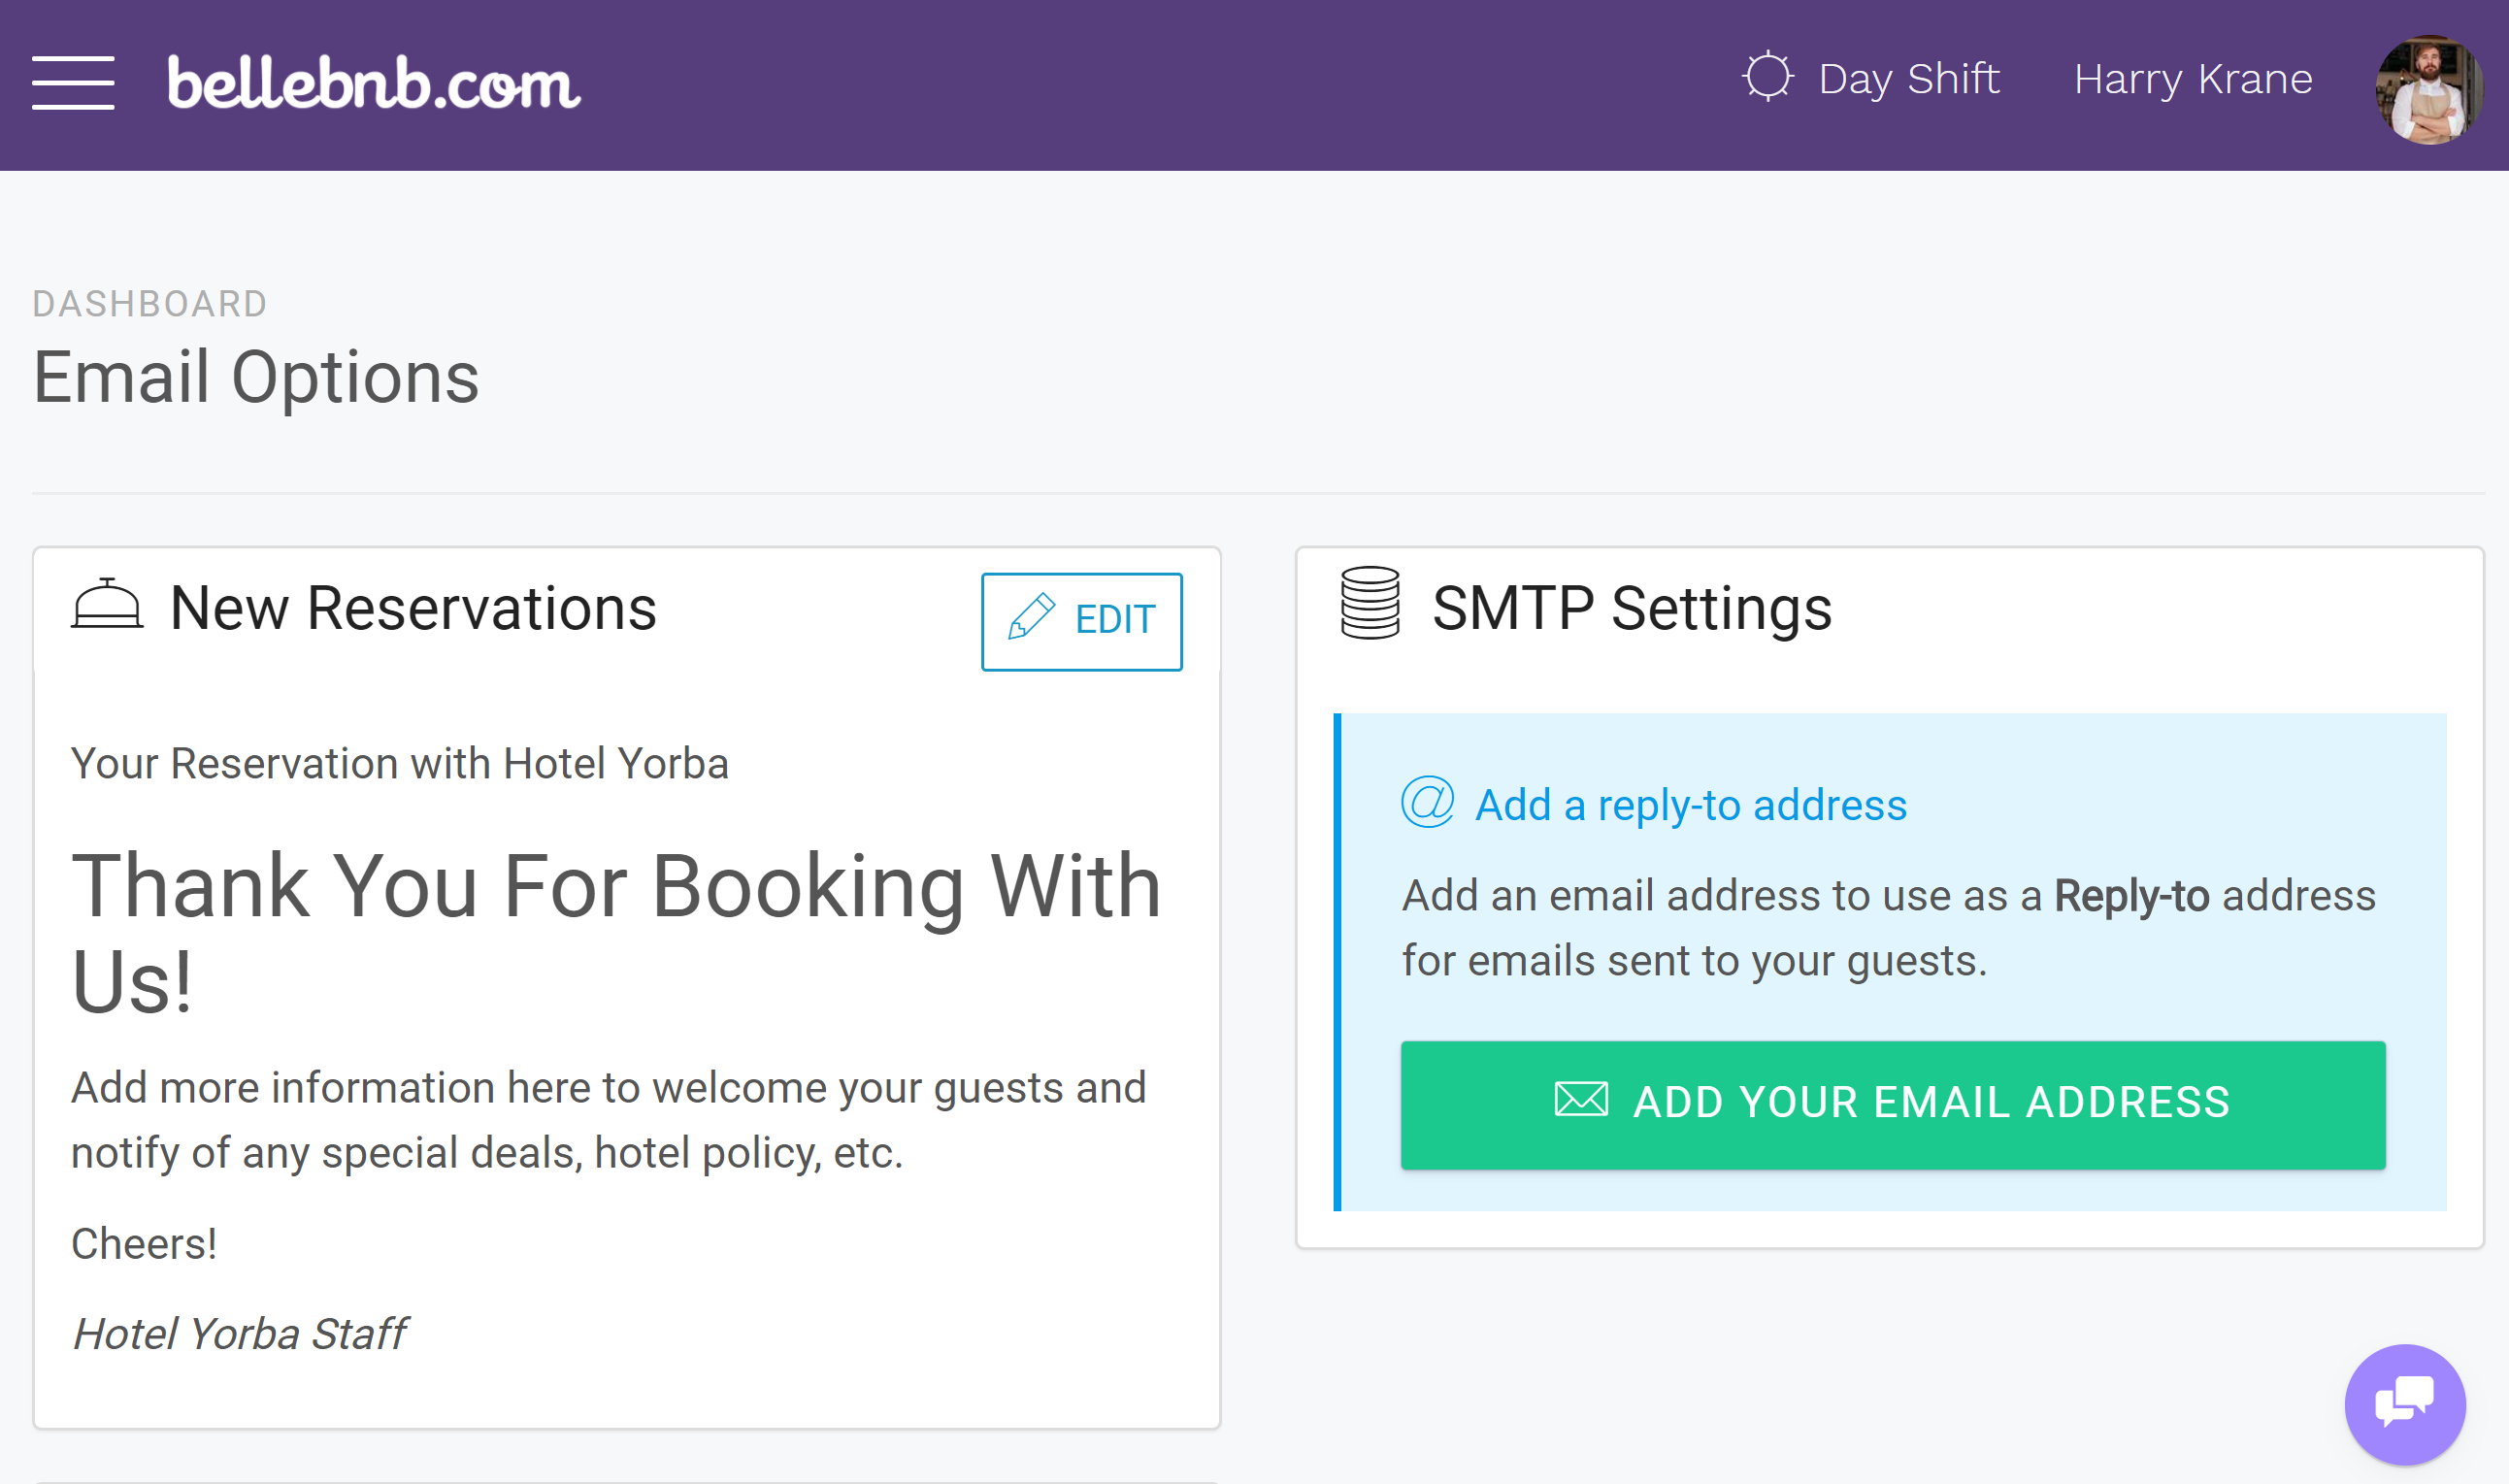
Task: Click the bellebnb.com logo
Action: click(374, 82)
